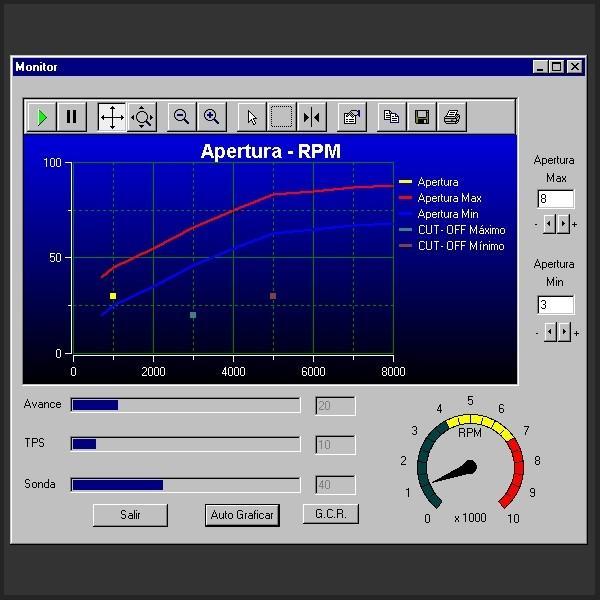Click the data cursor split icon

[x=311, y=117]
